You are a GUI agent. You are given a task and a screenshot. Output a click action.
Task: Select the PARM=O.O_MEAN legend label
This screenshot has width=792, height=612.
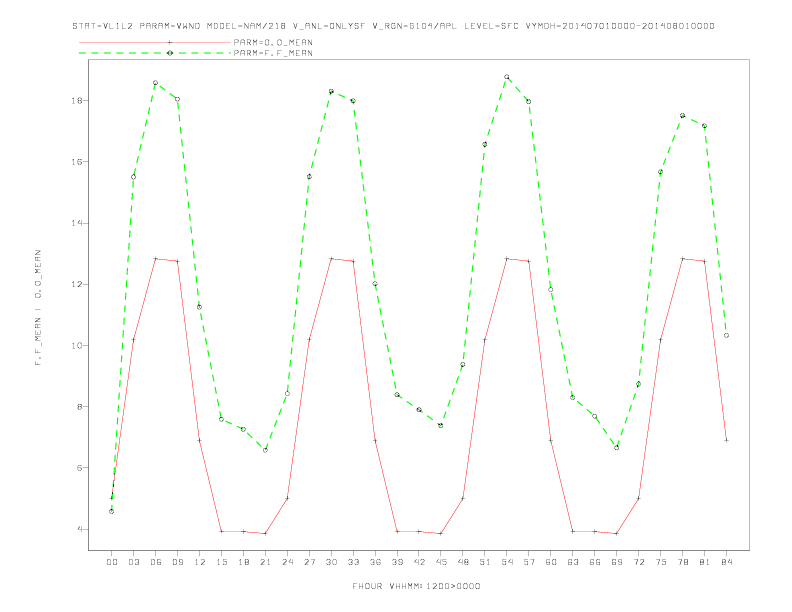point(273,42)
